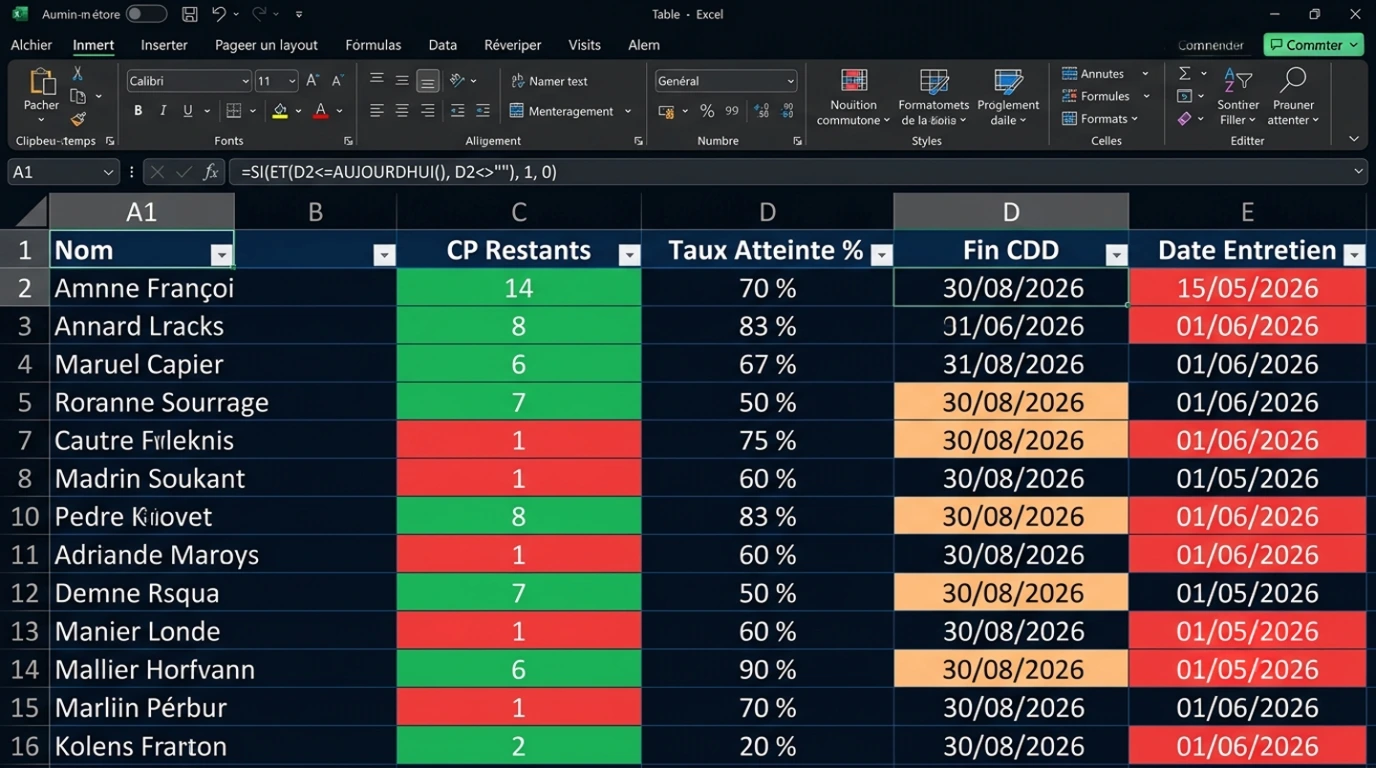Viewport: 1376px width, 768px height.
Task: Align text right
Action: coord(427,111)
